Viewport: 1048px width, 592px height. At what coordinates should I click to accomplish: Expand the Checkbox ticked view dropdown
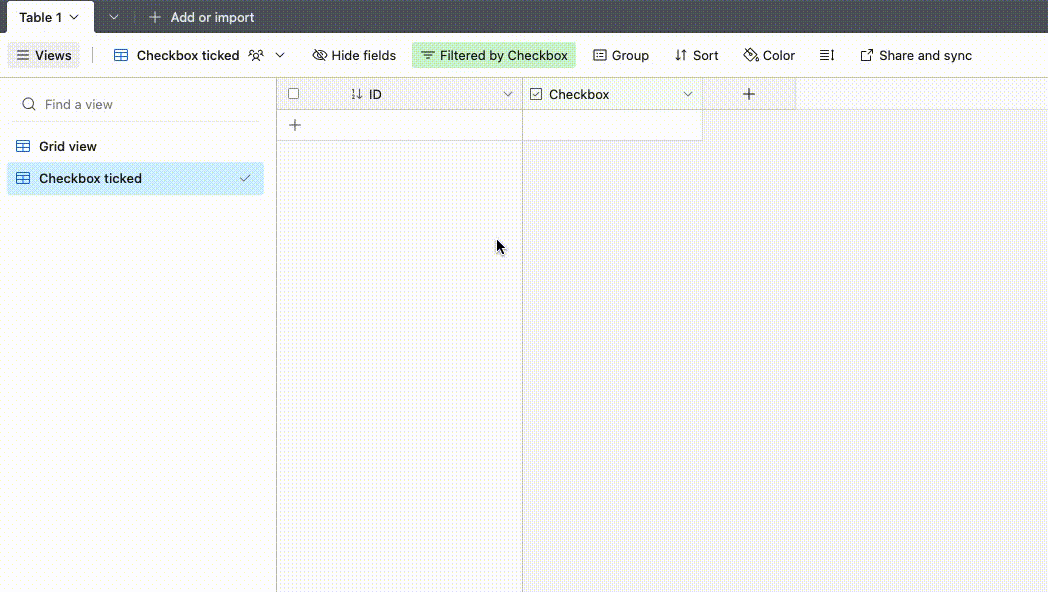280,55
